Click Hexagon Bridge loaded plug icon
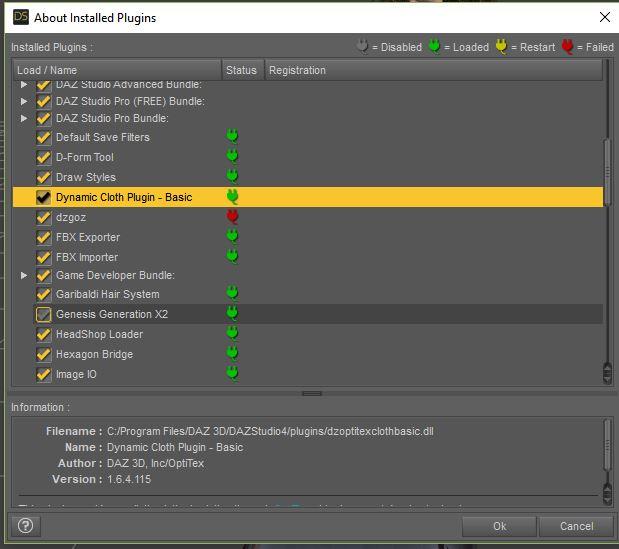This screenshot has height=549, width=619. coord(232,353)
